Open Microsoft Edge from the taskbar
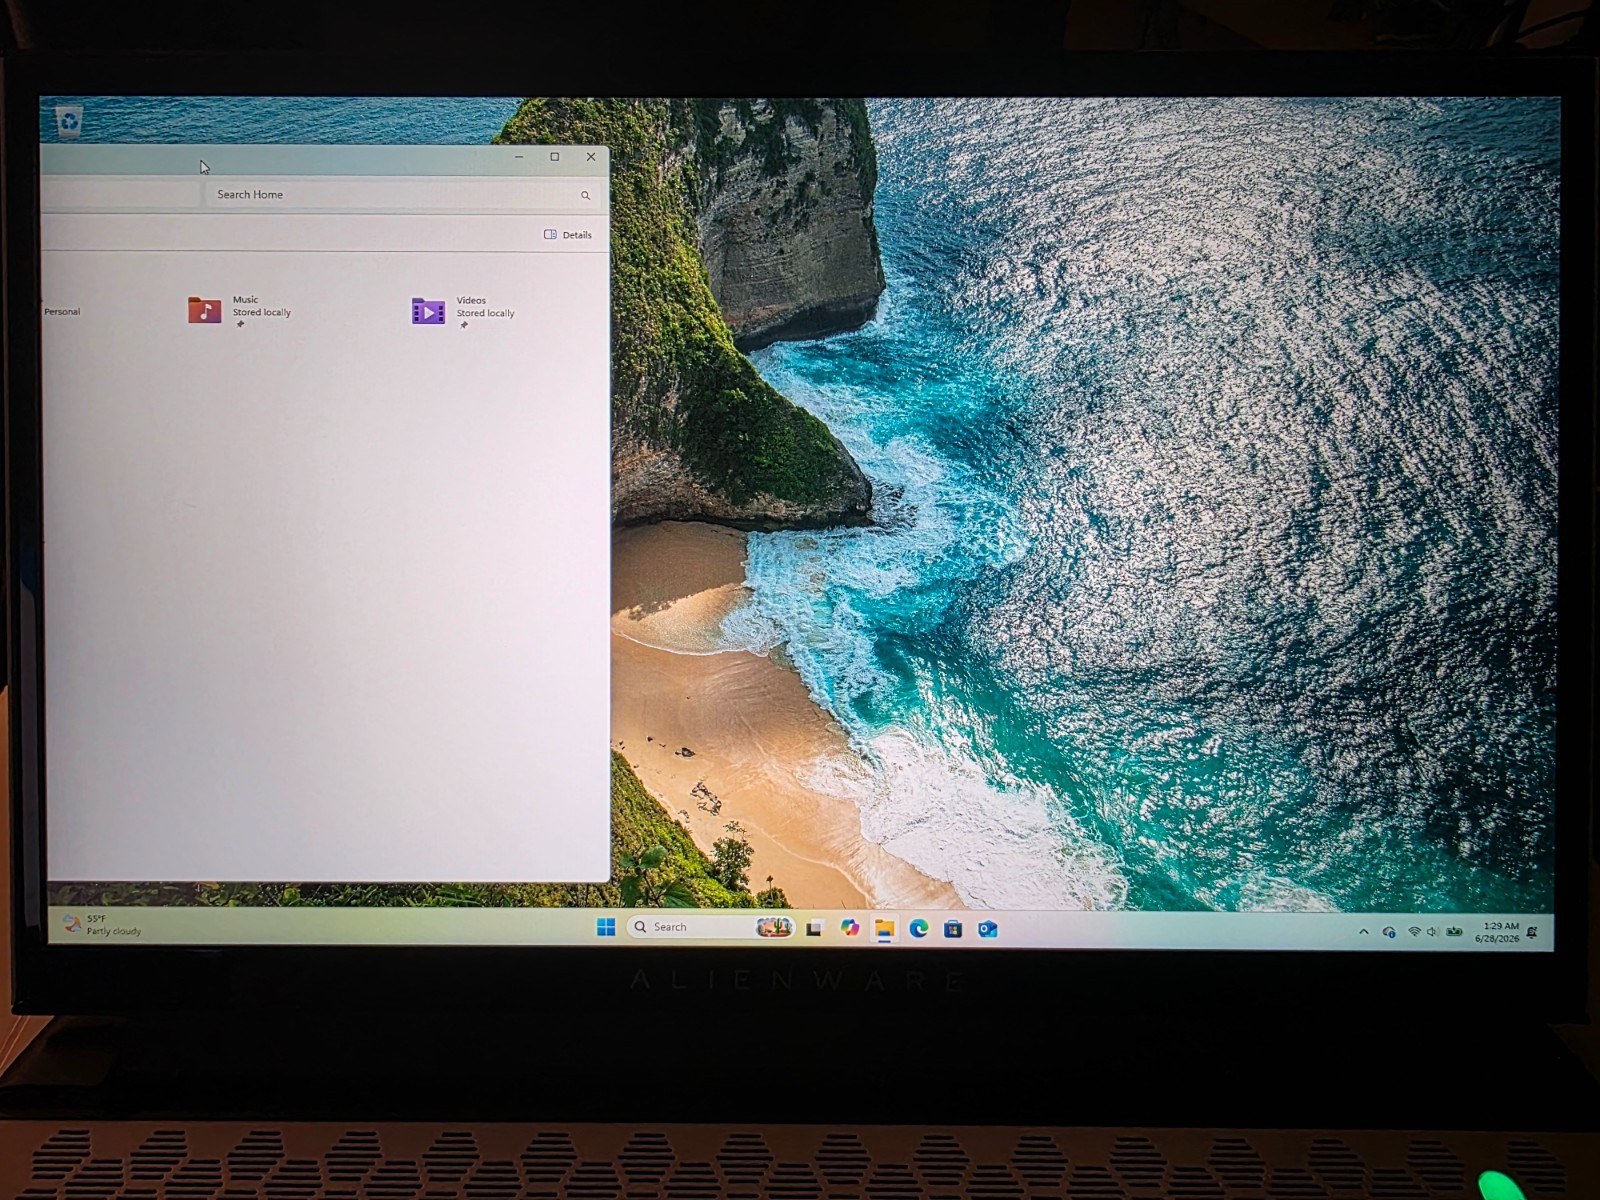This screenshot has height=1200, width=1600. [x=919, y=929]
